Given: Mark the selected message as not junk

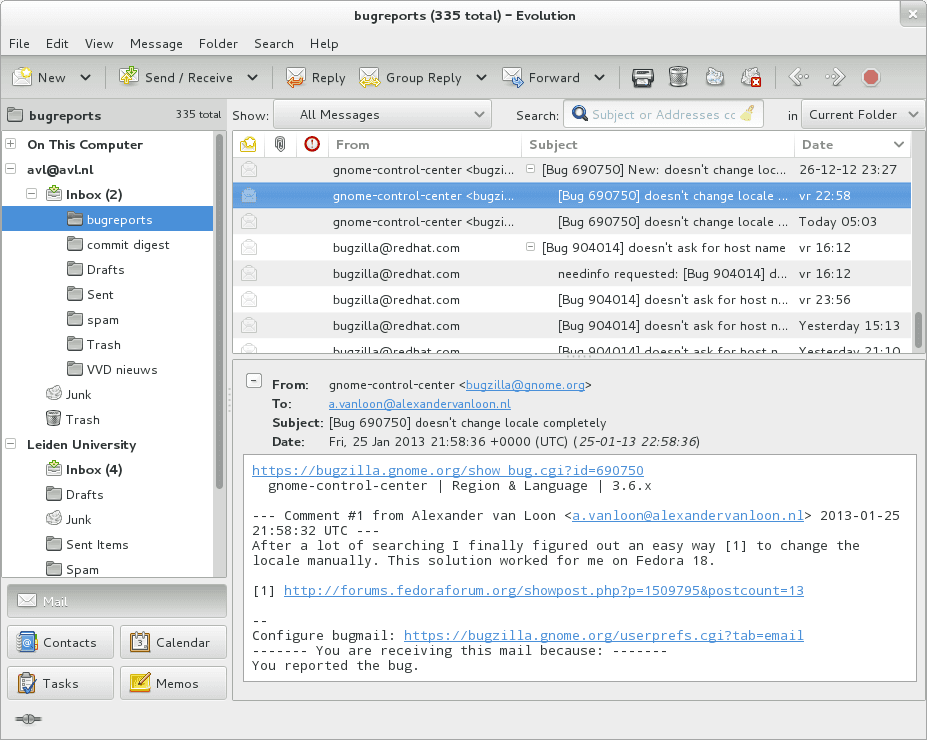Looking at the screenshot, I should pyautogui.click(x=751, y=77).
